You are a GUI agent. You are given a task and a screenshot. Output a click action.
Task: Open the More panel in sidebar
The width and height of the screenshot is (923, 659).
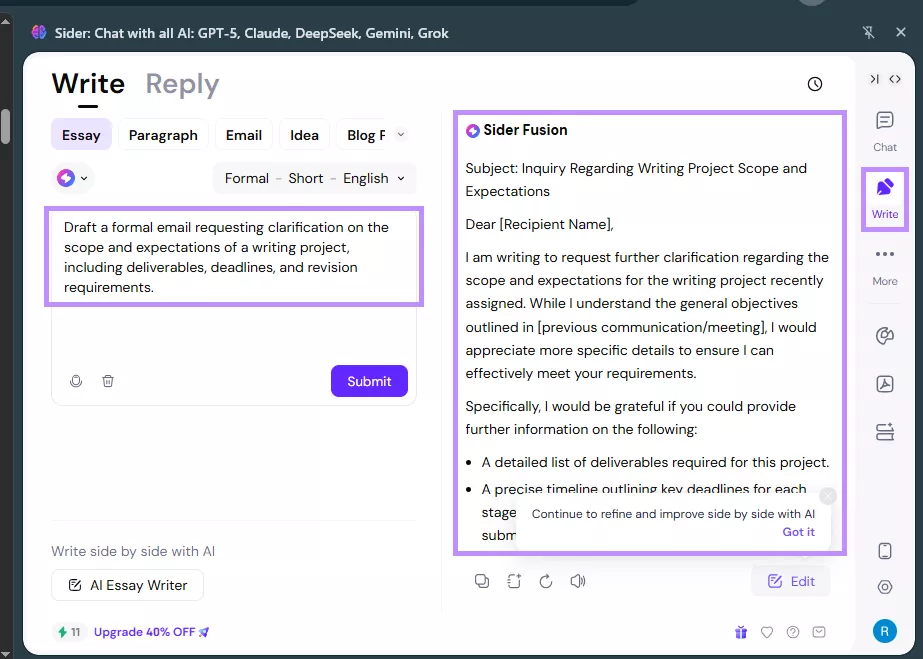point(884,264)
